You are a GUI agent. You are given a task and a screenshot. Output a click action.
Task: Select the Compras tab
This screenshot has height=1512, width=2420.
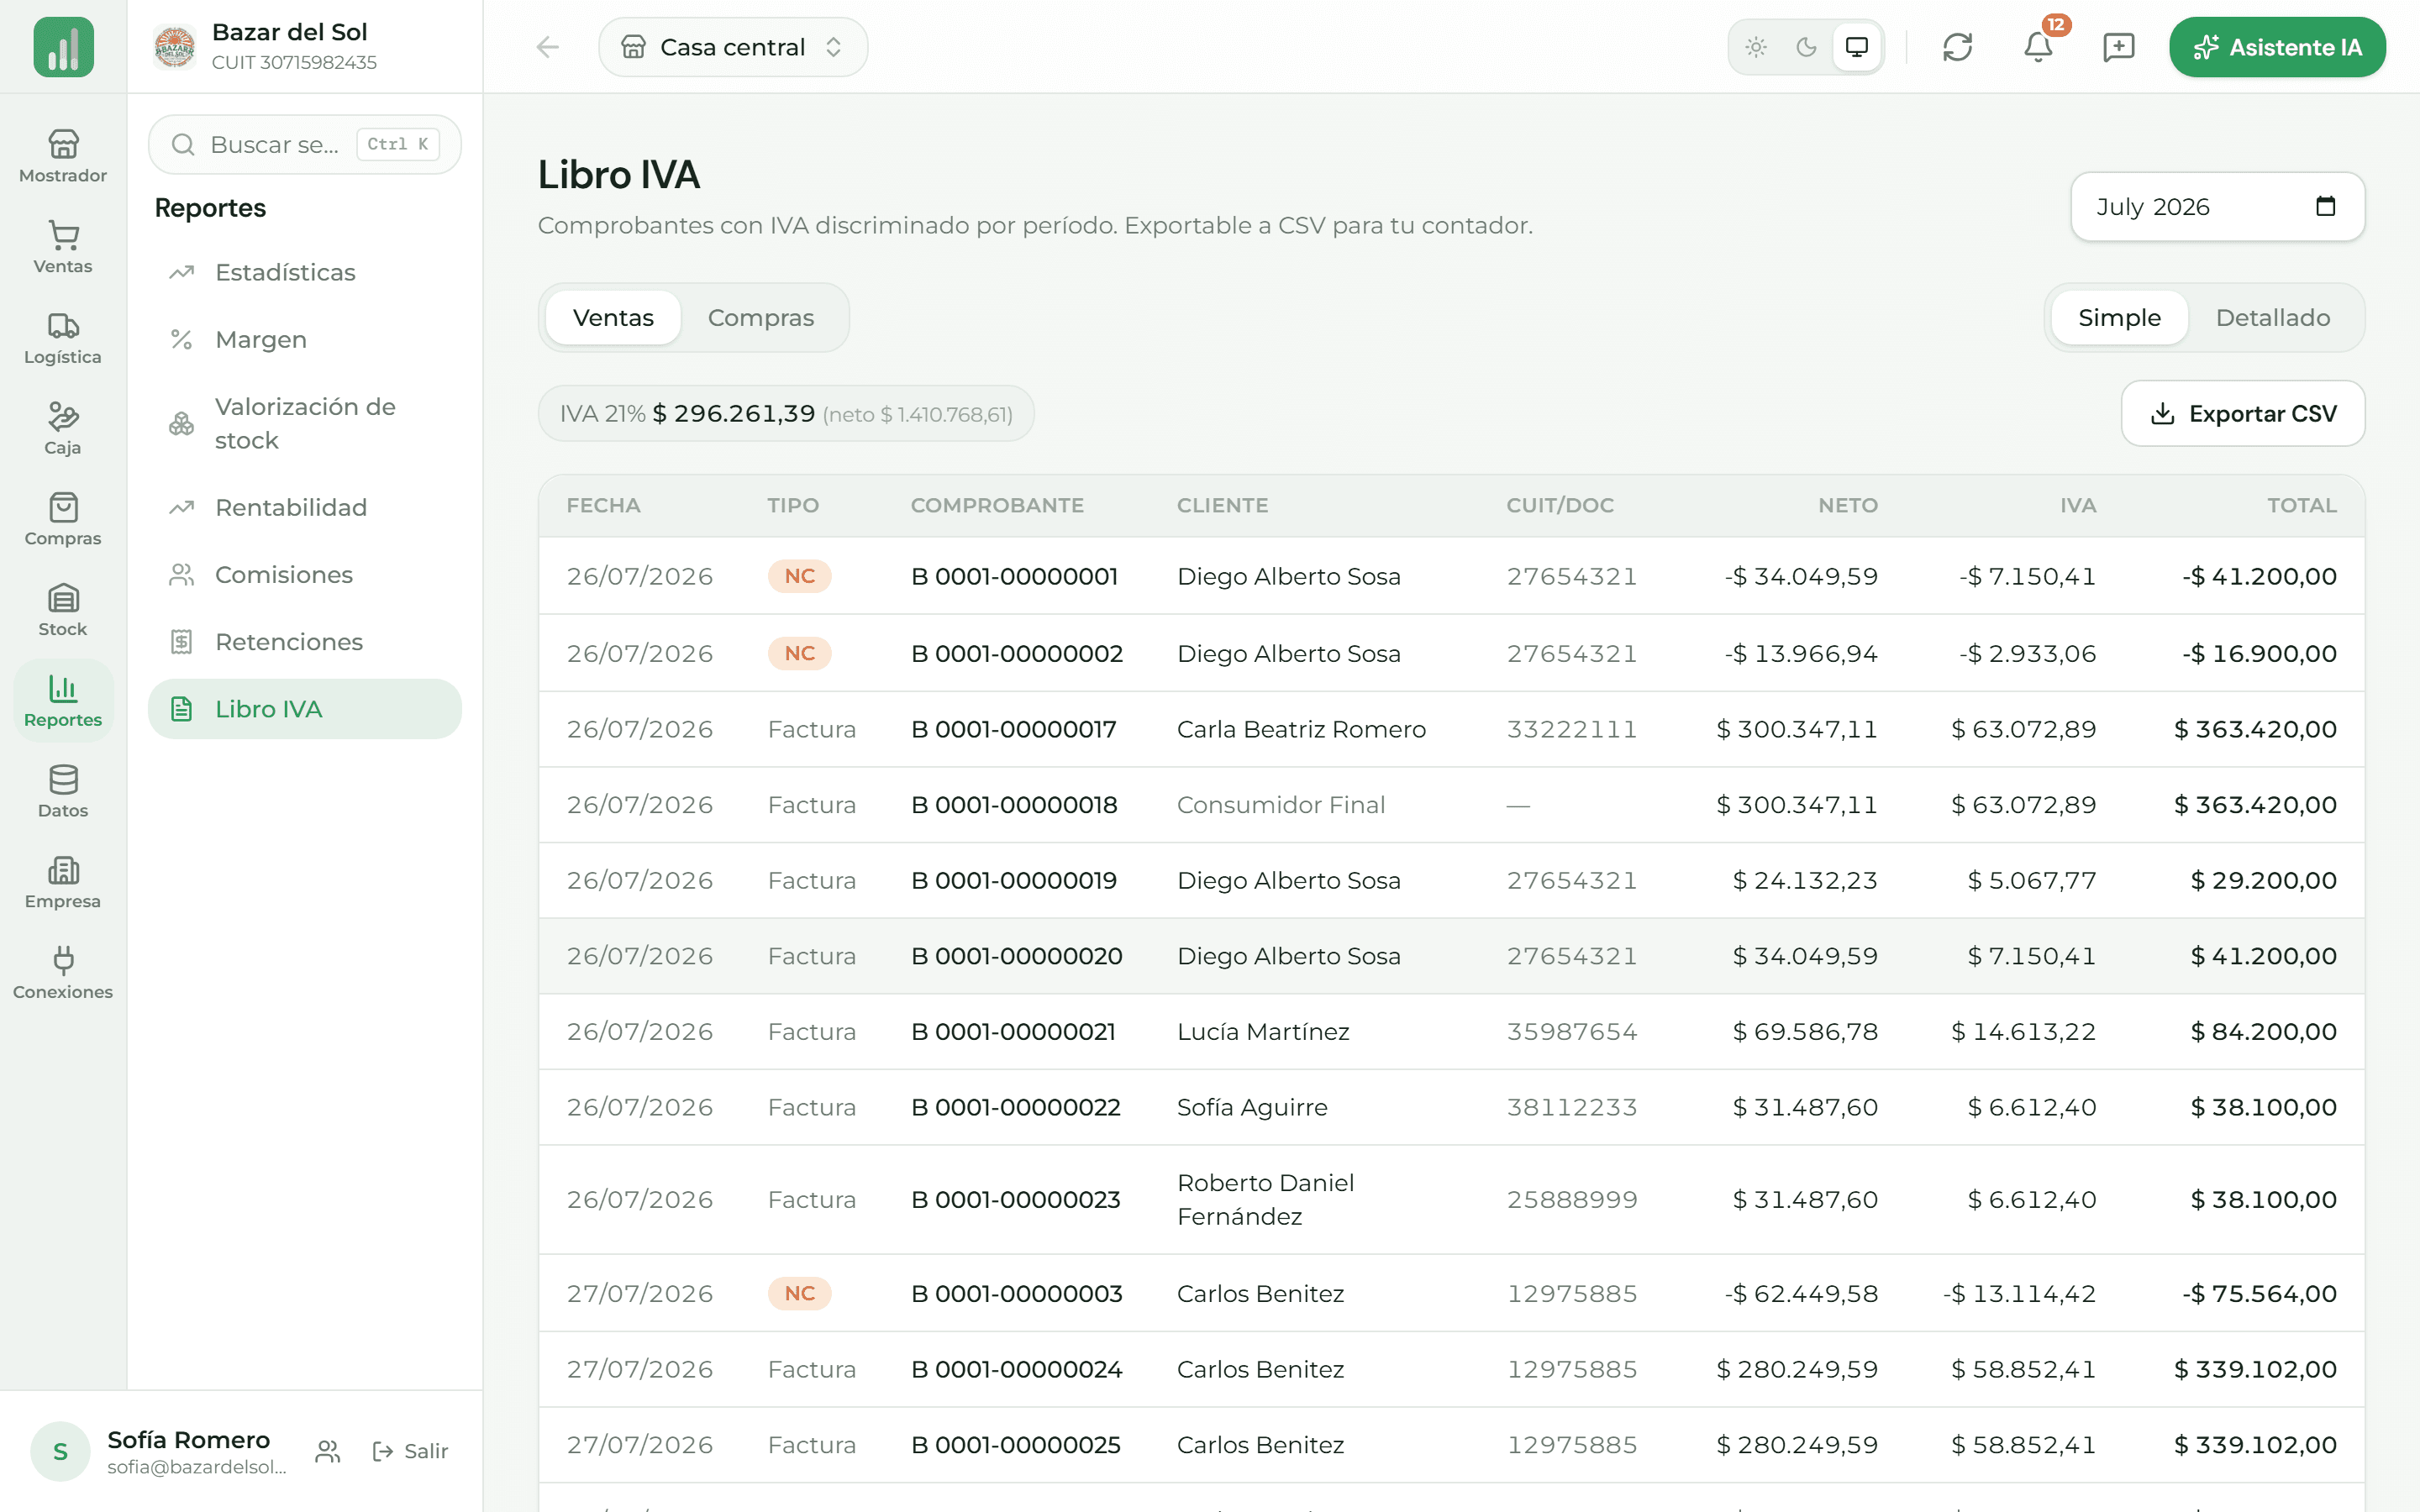click(760, 317)
